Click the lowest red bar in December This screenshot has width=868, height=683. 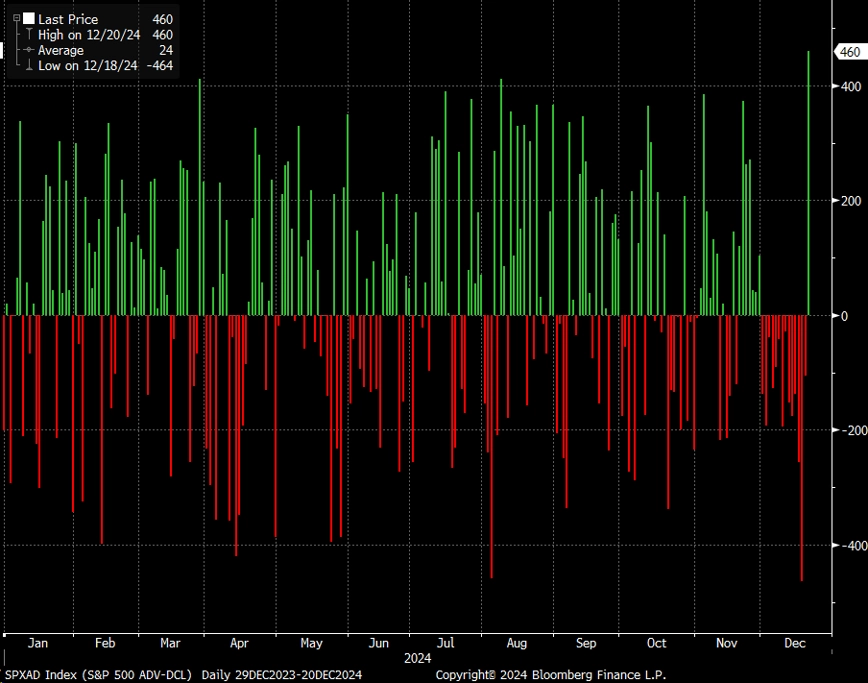[802, 448]
